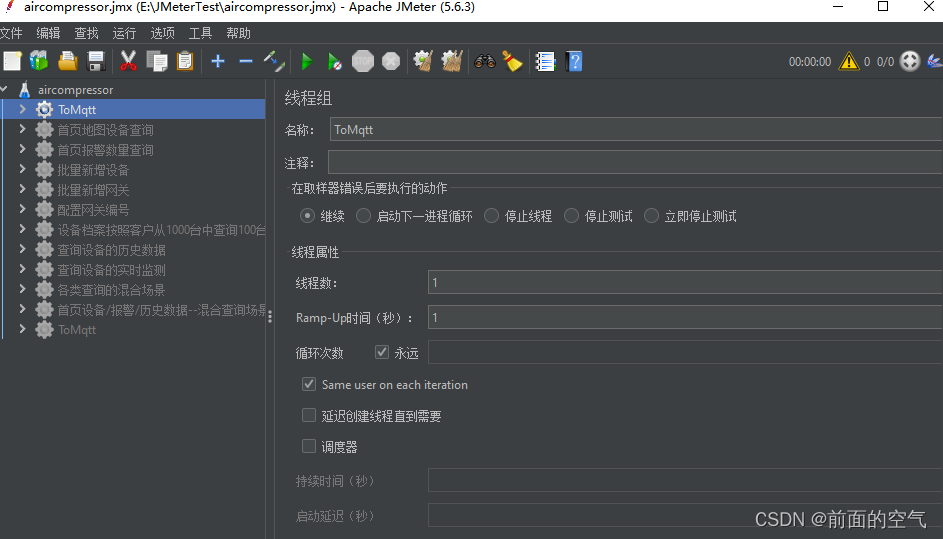943x539 pixels.
Task: Open the Function Helper list icon
Action: pos(545,61)
